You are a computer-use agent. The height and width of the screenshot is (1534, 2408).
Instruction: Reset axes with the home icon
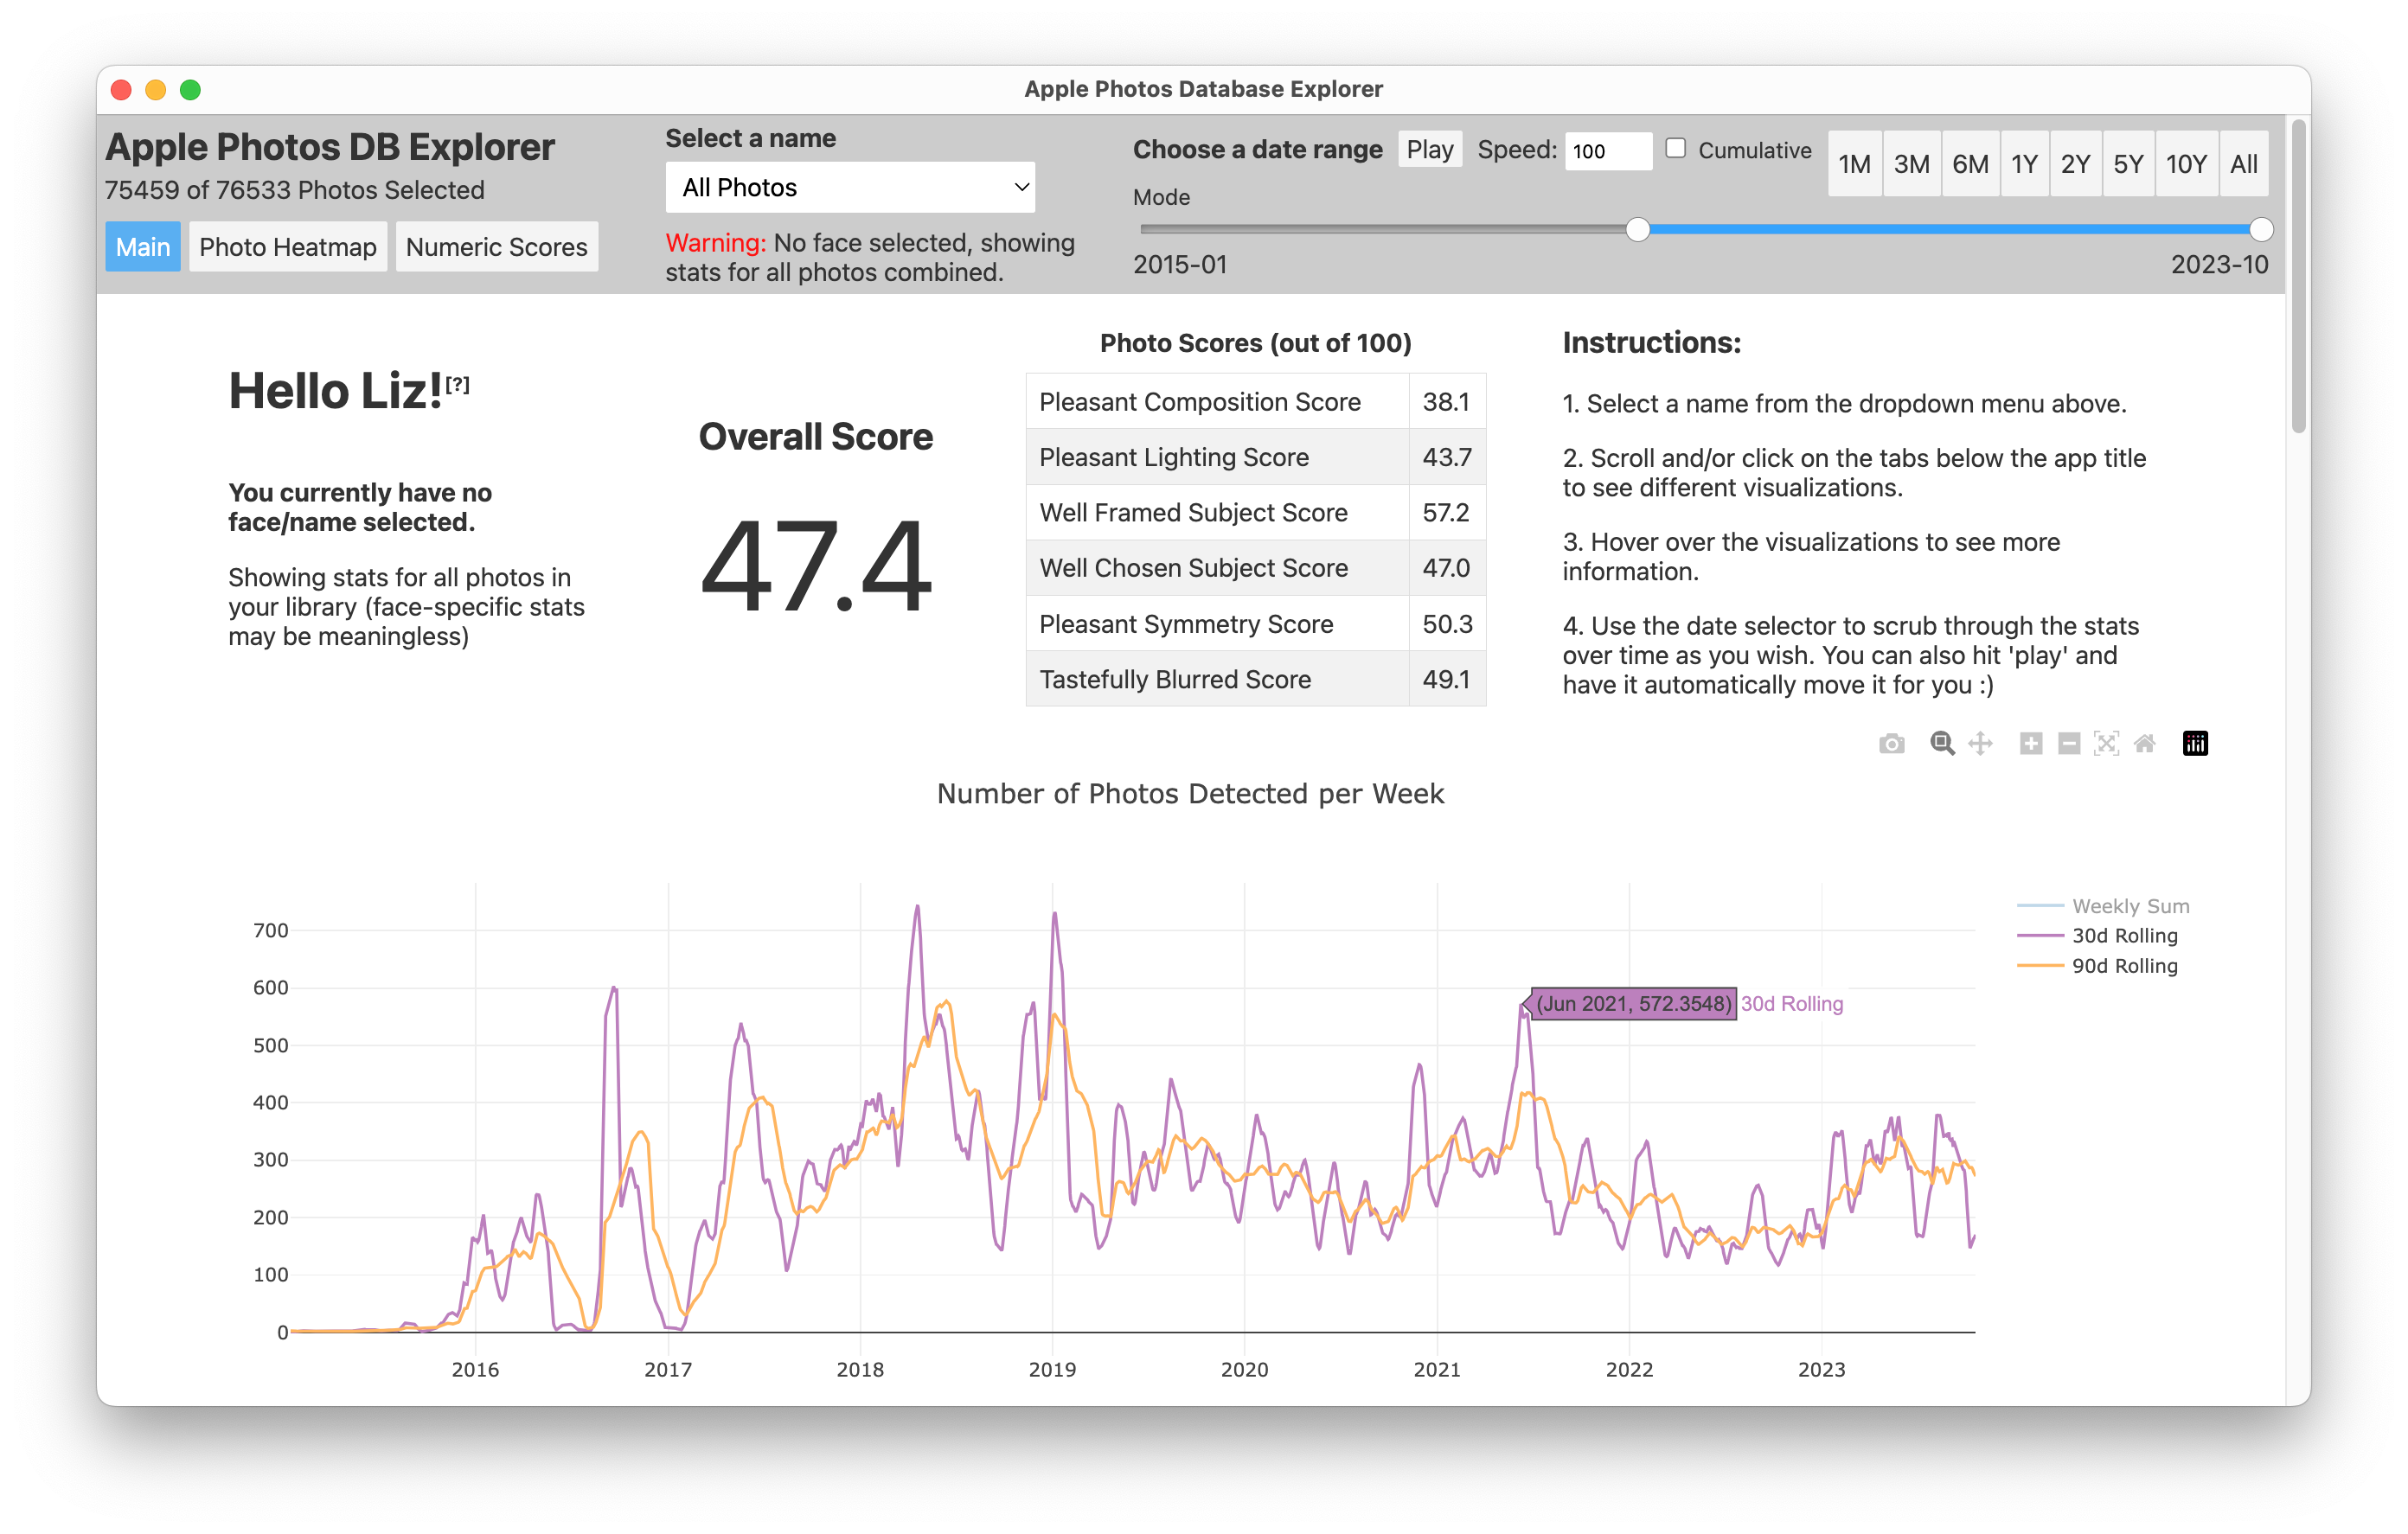pos(2144,743)
